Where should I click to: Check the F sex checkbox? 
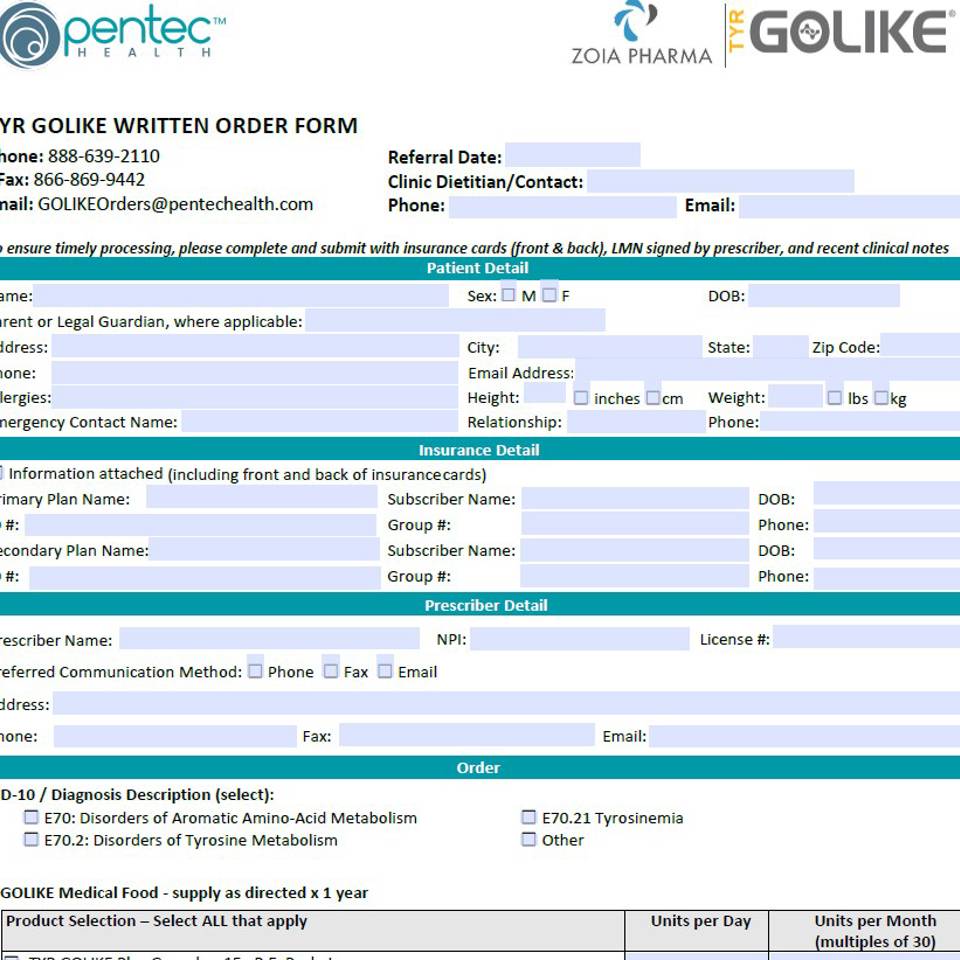click(x=549, y=295)
